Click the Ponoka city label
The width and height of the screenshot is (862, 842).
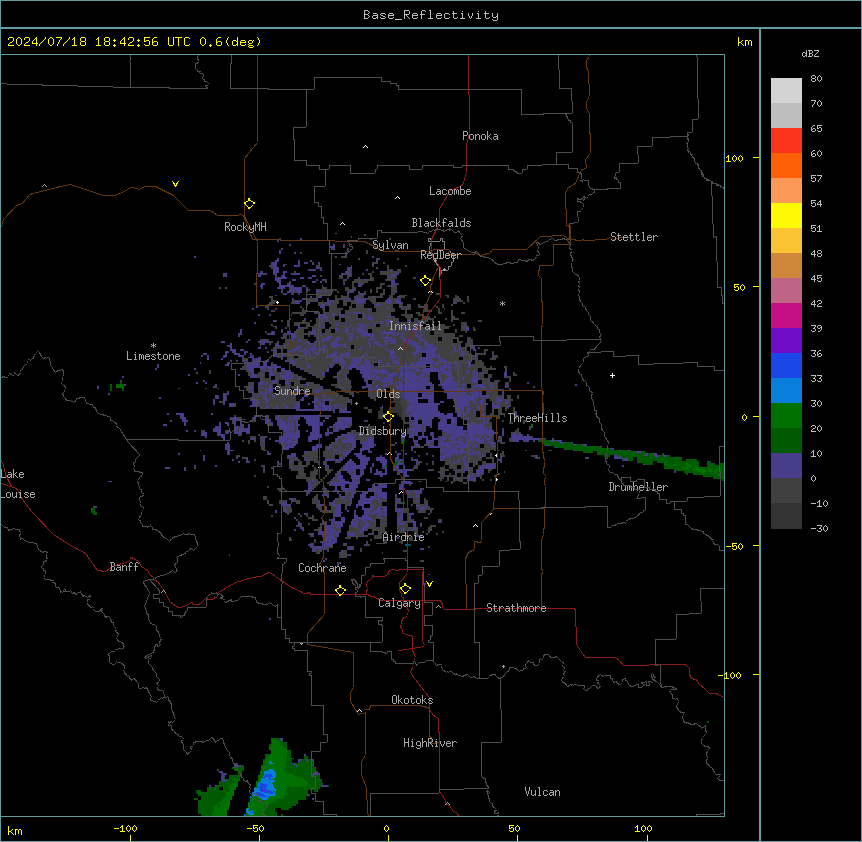coord(480,136)
